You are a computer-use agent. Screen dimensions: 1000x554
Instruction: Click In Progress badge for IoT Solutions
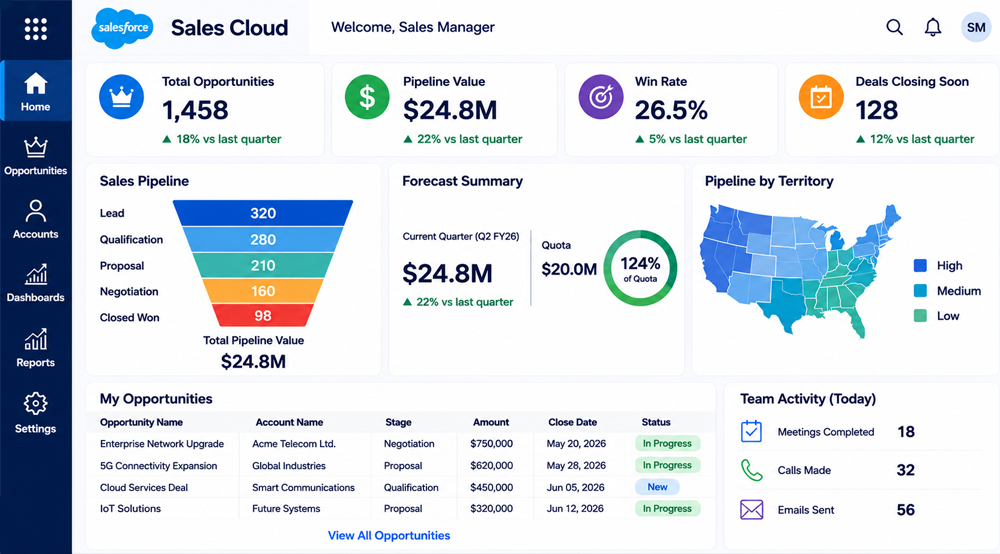[x=667, y=508]
